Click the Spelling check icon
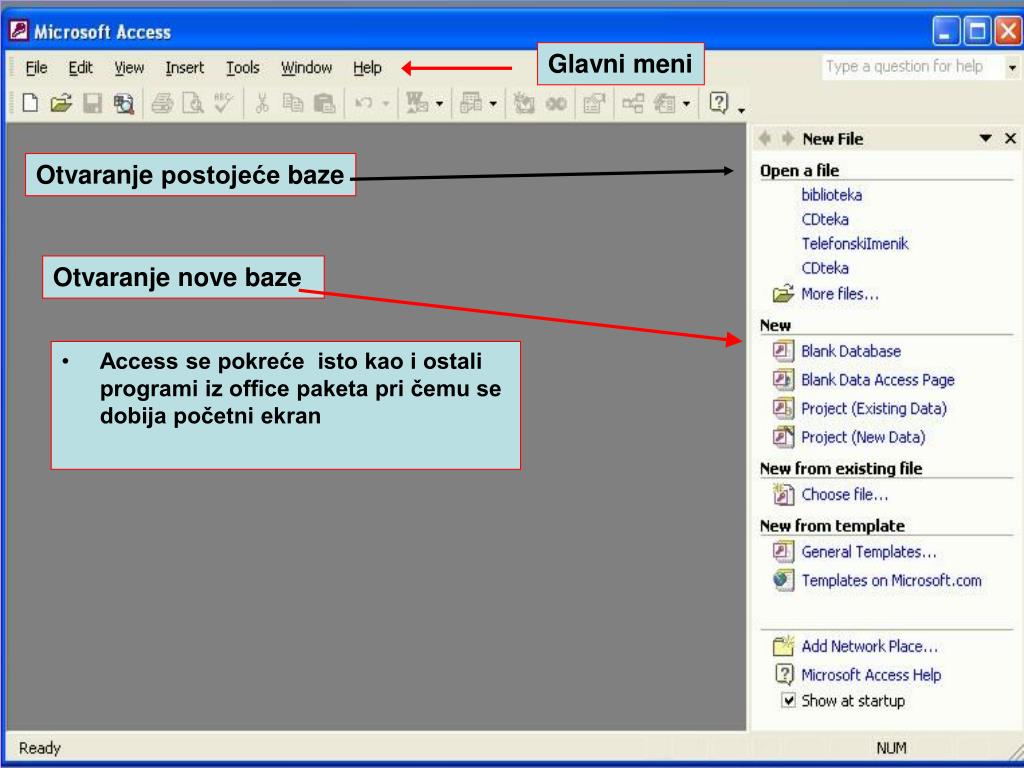 (223, 103)
